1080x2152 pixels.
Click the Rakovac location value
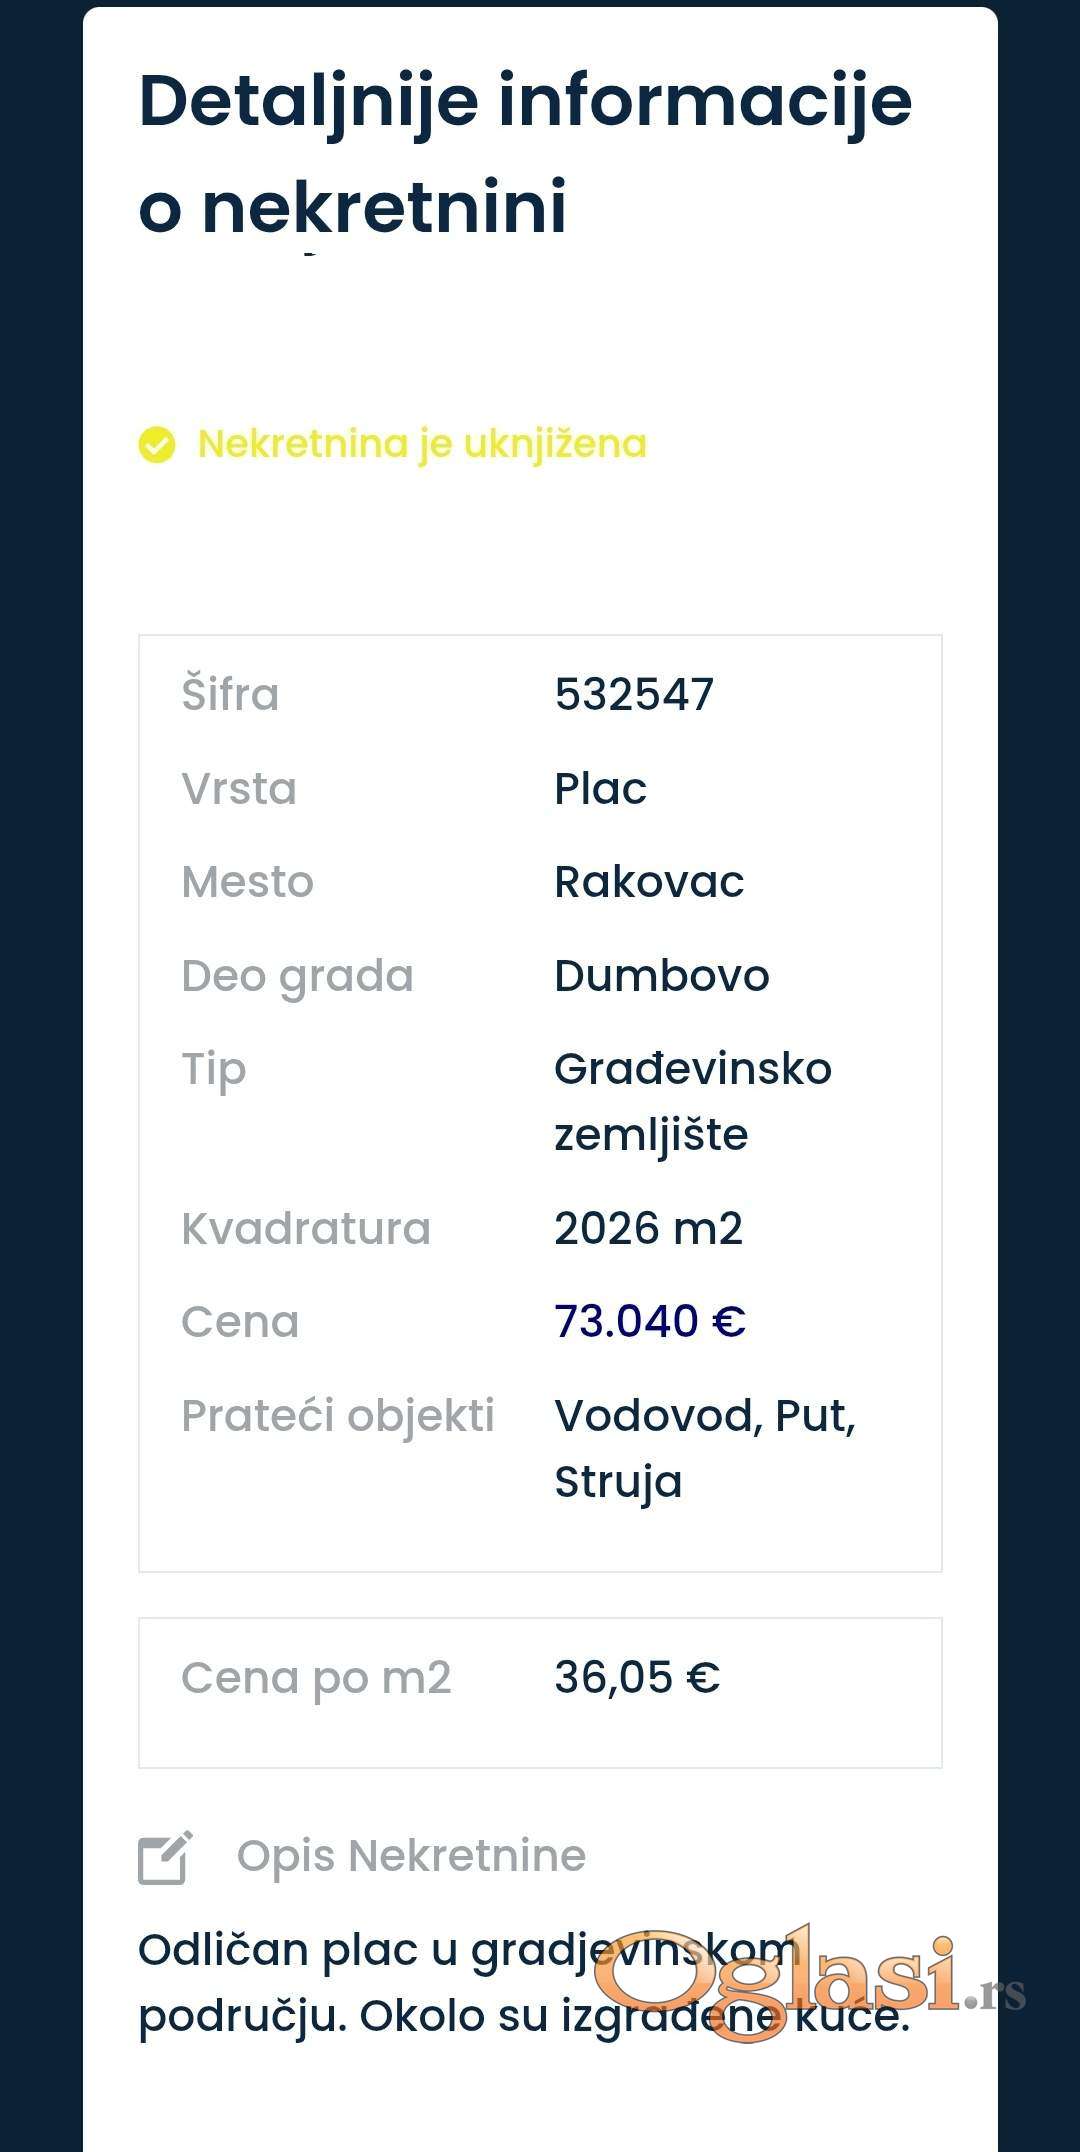tap(649, 882)
